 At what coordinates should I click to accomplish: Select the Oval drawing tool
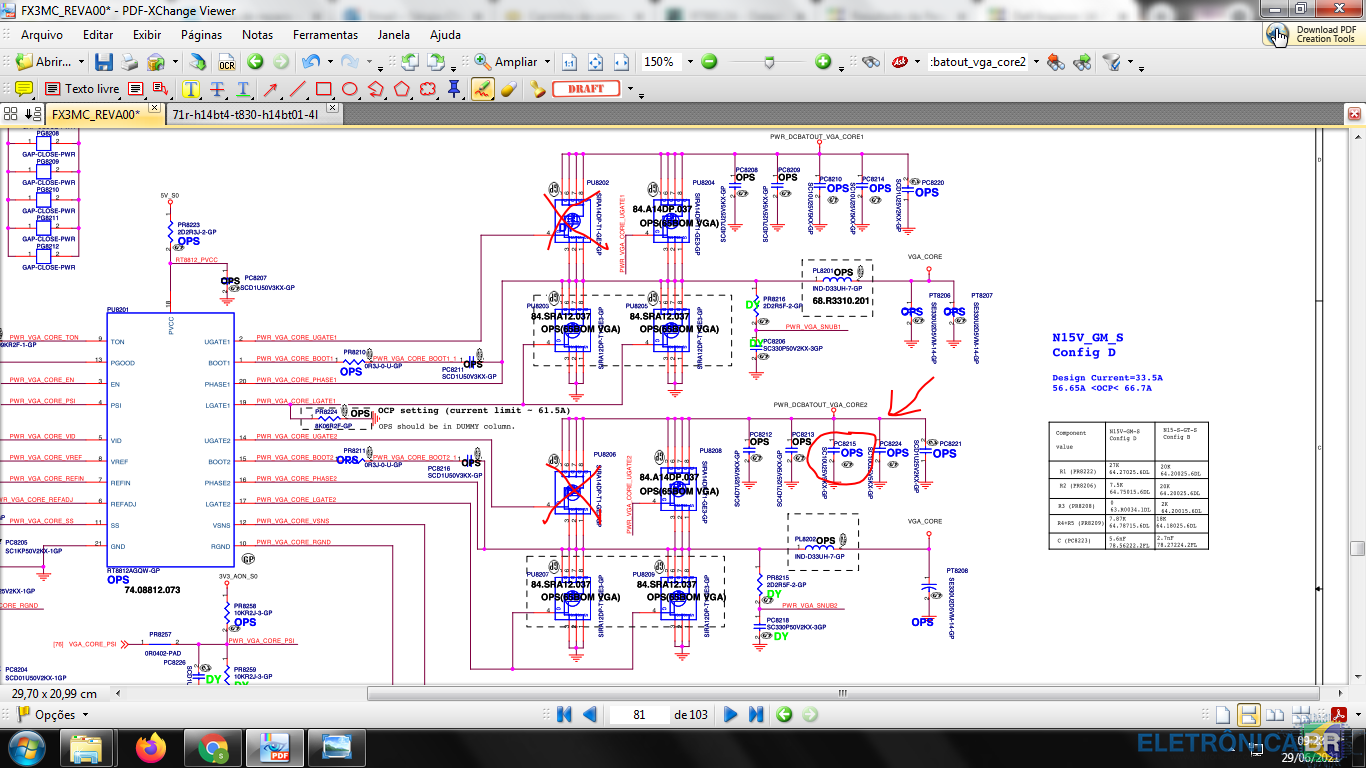pos(350,89)
